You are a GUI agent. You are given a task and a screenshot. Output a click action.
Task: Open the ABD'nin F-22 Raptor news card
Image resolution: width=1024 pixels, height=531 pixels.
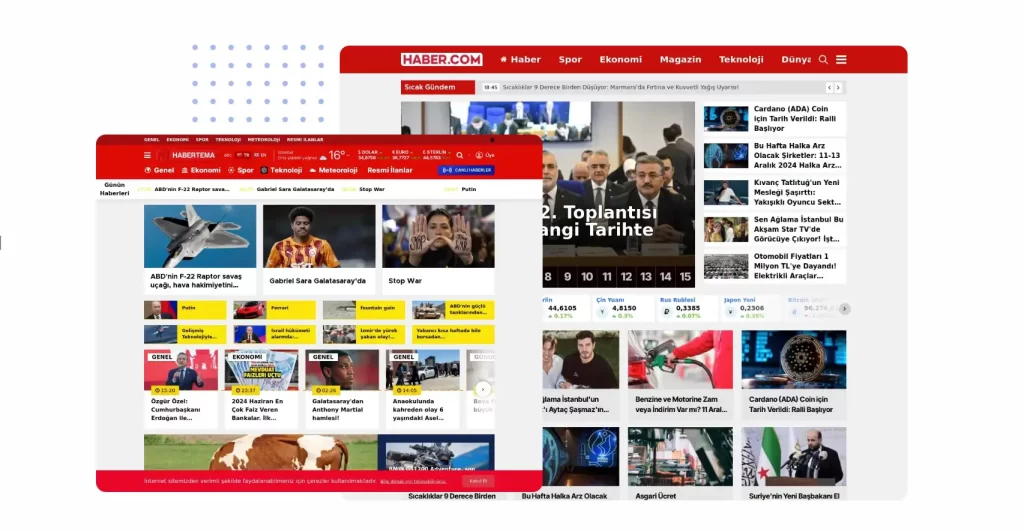[200, 248]
